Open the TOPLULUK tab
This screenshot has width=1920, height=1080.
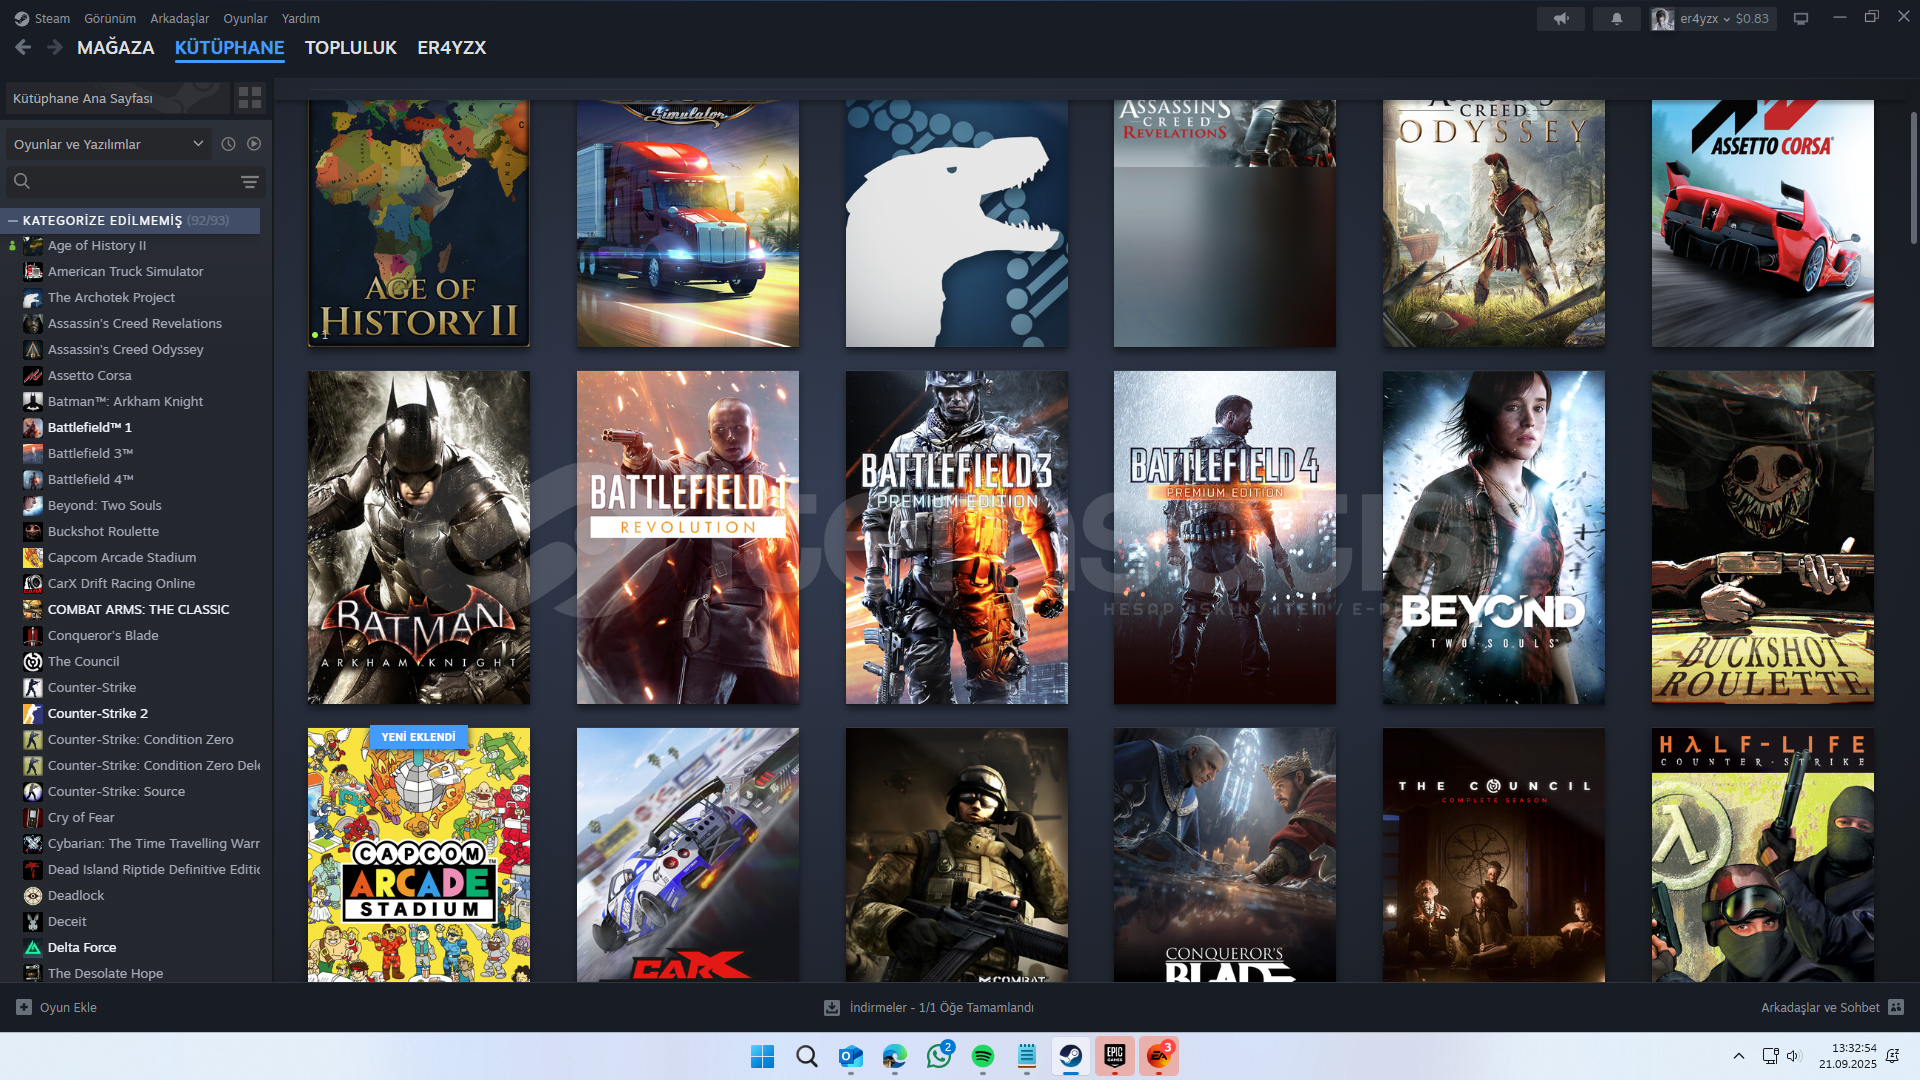(351, 47)
